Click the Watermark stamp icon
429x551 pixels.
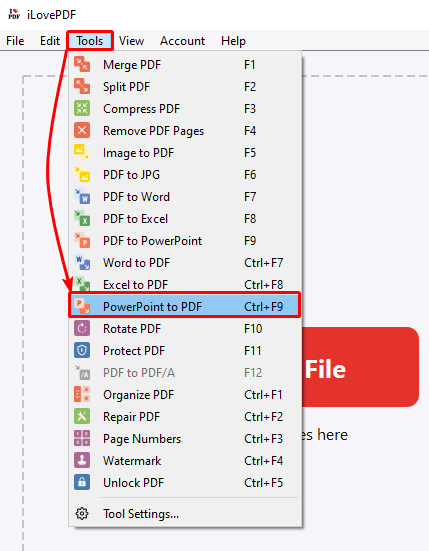82,461
